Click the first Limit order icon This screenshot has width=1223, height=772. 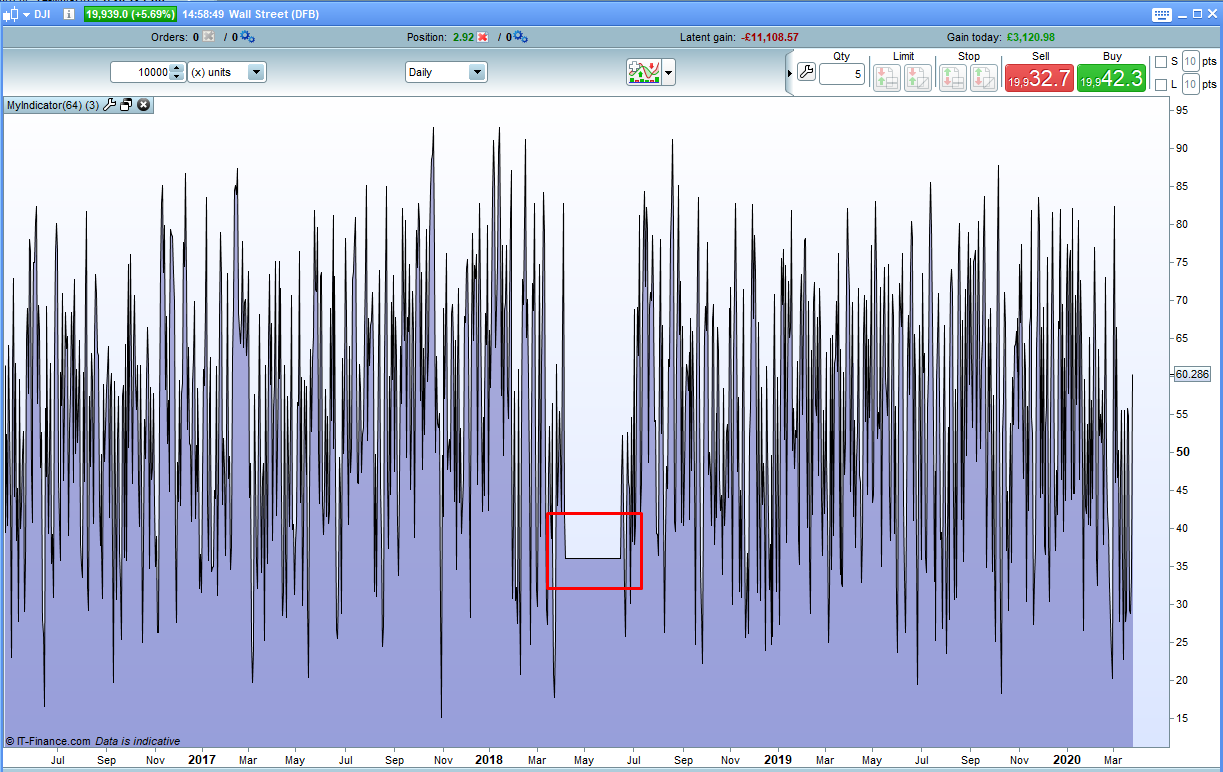click(886, 77)
